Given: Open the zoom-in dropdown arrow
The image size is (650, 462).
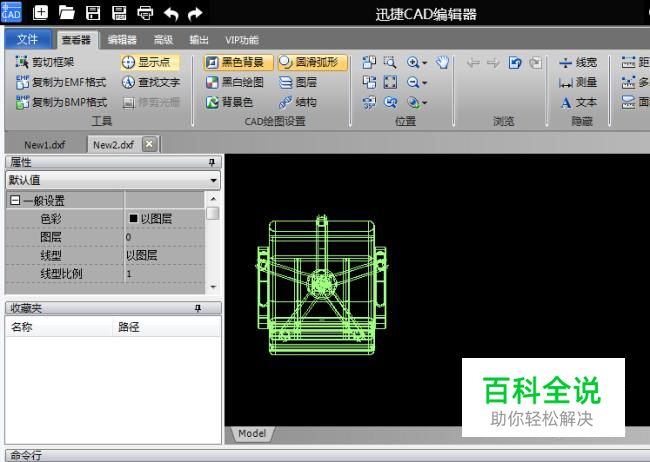Looking at the screenshot, I should pyautogui.click(x=426, y=62).
